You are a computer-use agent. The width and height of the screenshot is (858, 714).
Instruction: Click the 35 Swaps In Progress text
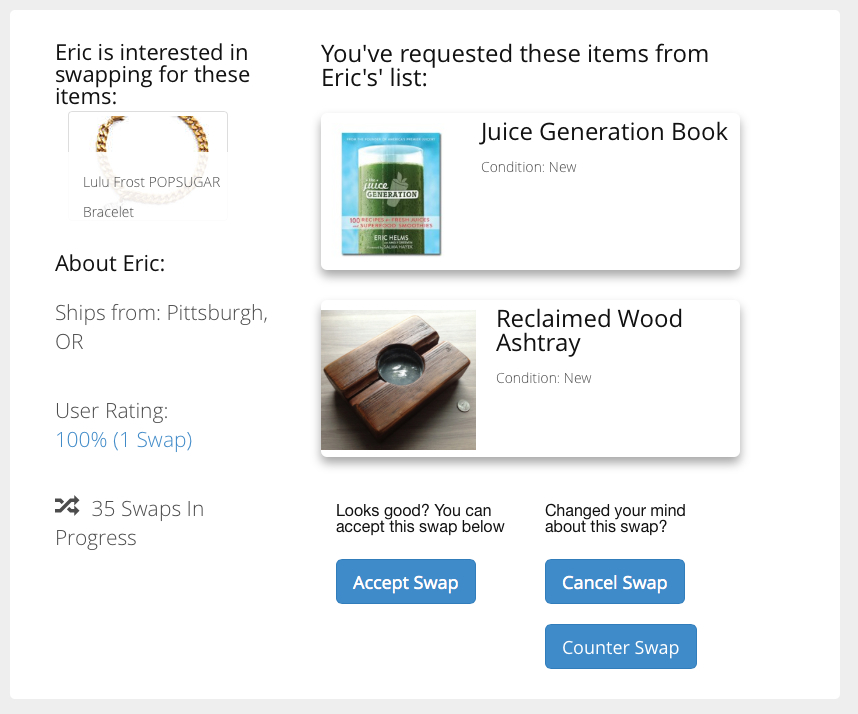[x=130, y=523]
